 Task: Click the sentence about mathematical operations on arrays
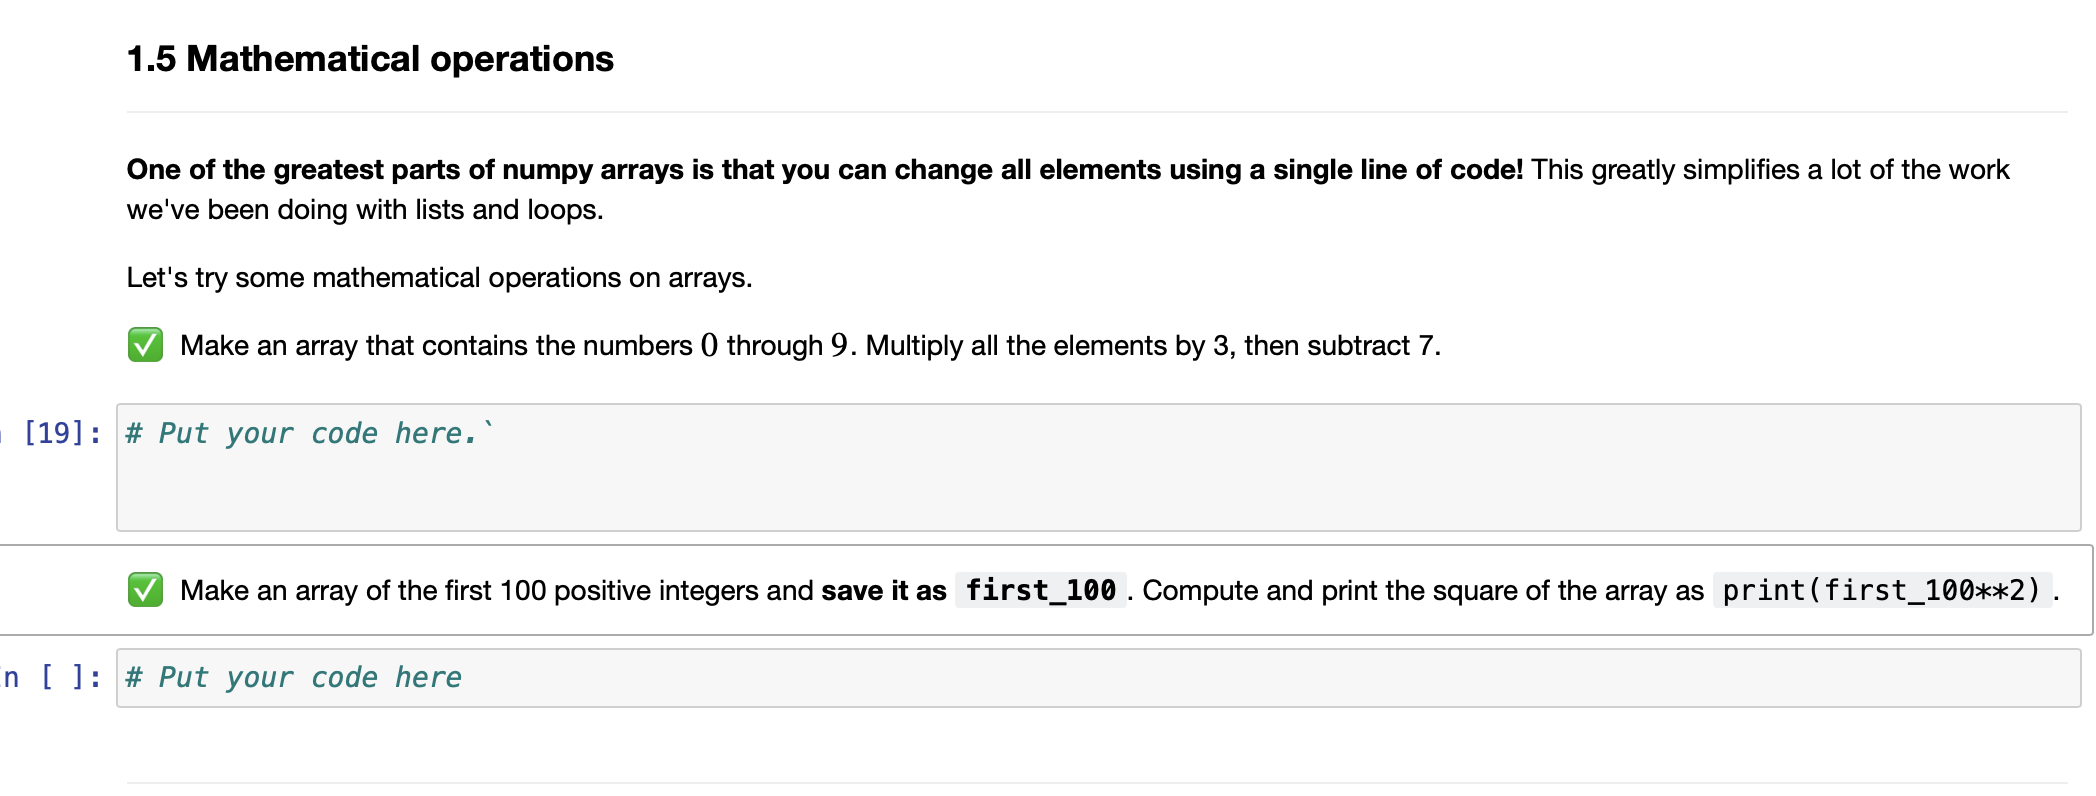440,277
